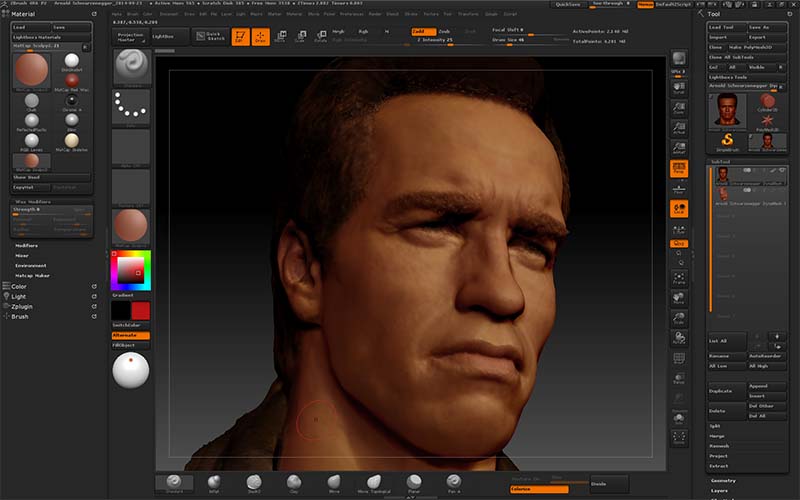The image size is (800, 500).
Task: Select the Planar brush at bottom shelf
Action: pos(414,483)
